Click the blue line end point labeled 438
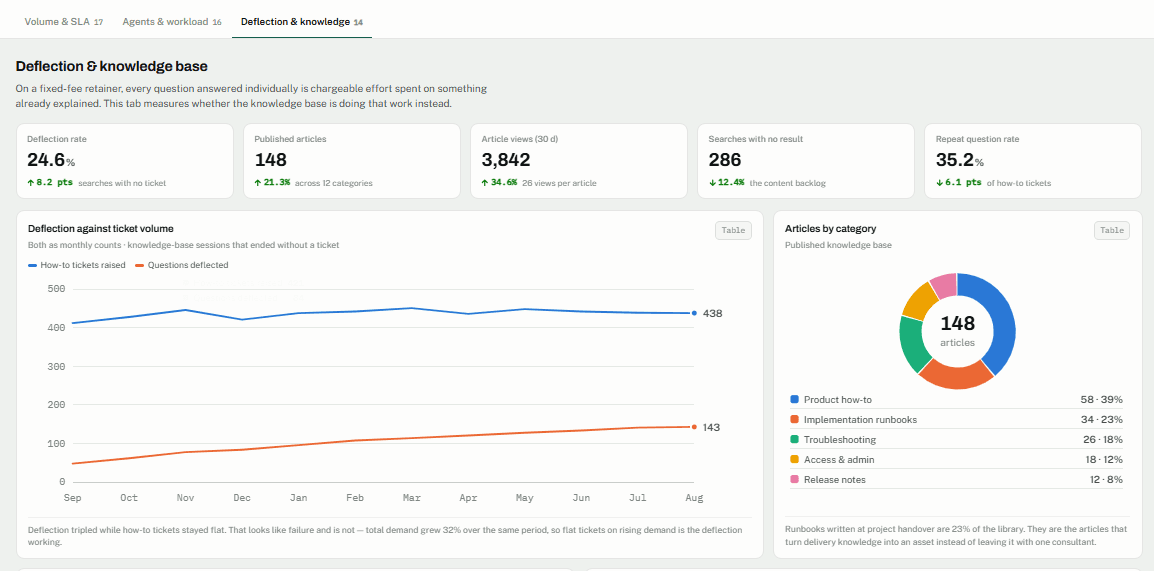 click(694, 313)
